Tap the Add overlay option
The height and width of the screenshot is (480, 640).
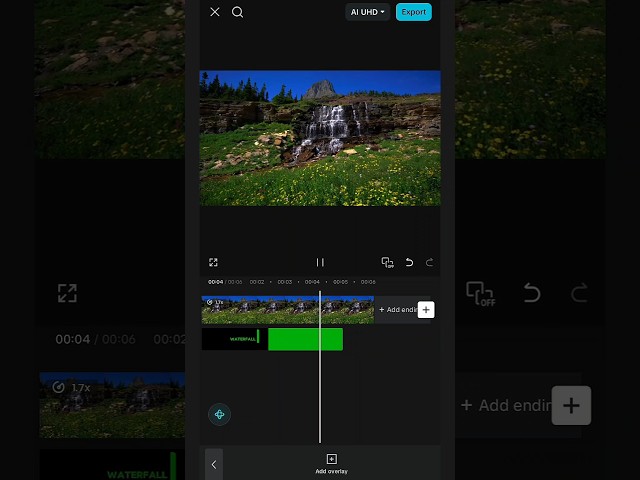(331, 464)
